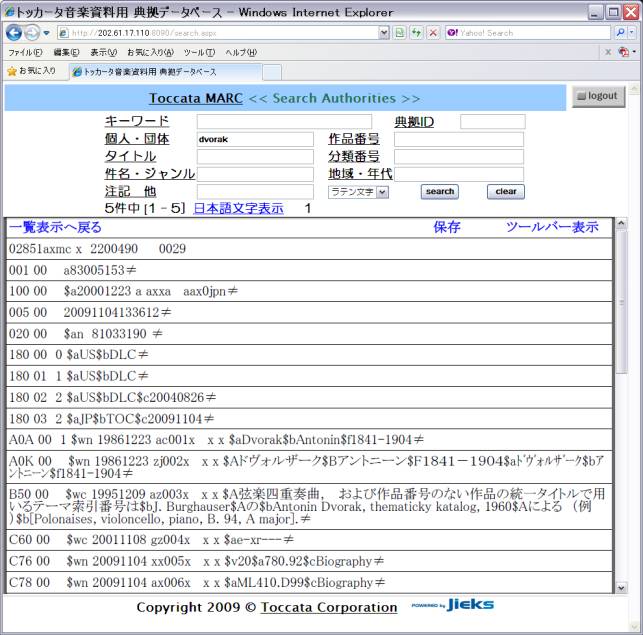Open the 表示(V) menu

click(x=103, y=53)
